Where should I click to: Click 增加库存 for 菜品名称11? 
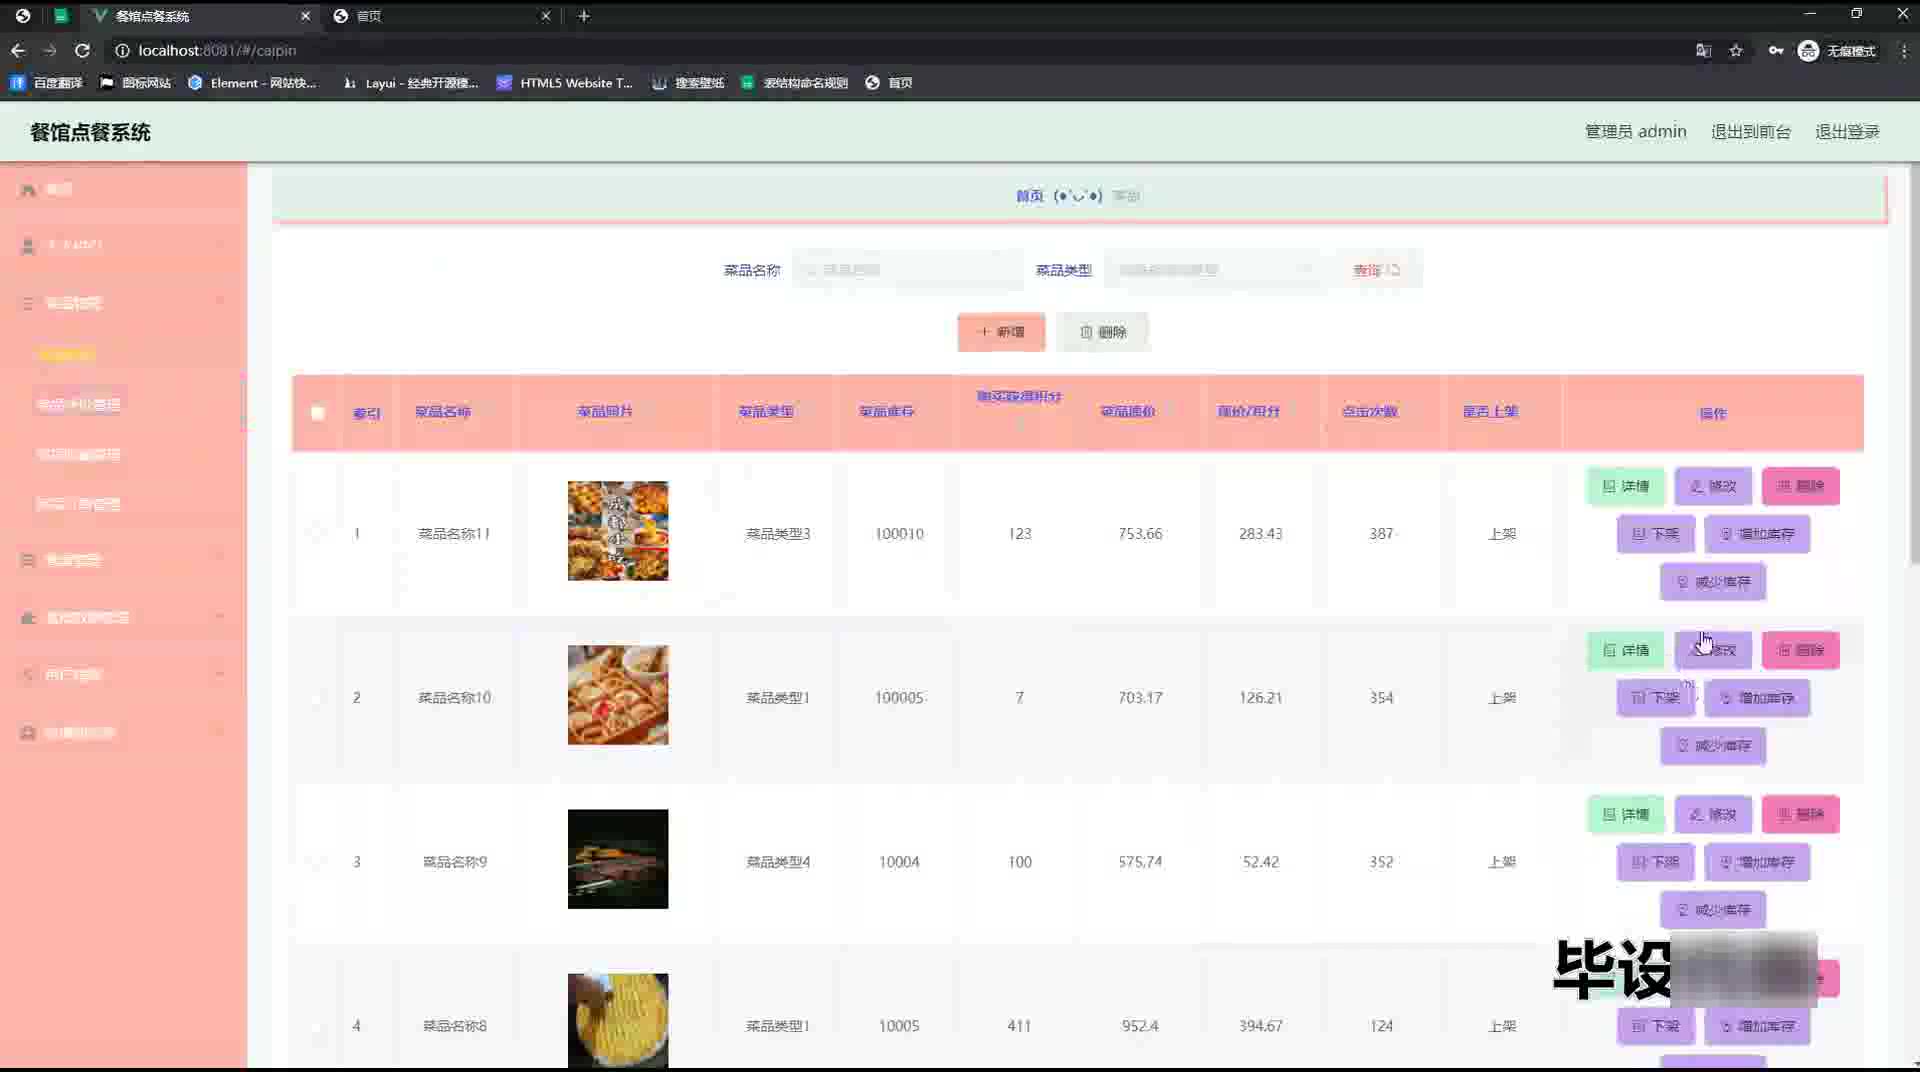(x=1757, y=534)
